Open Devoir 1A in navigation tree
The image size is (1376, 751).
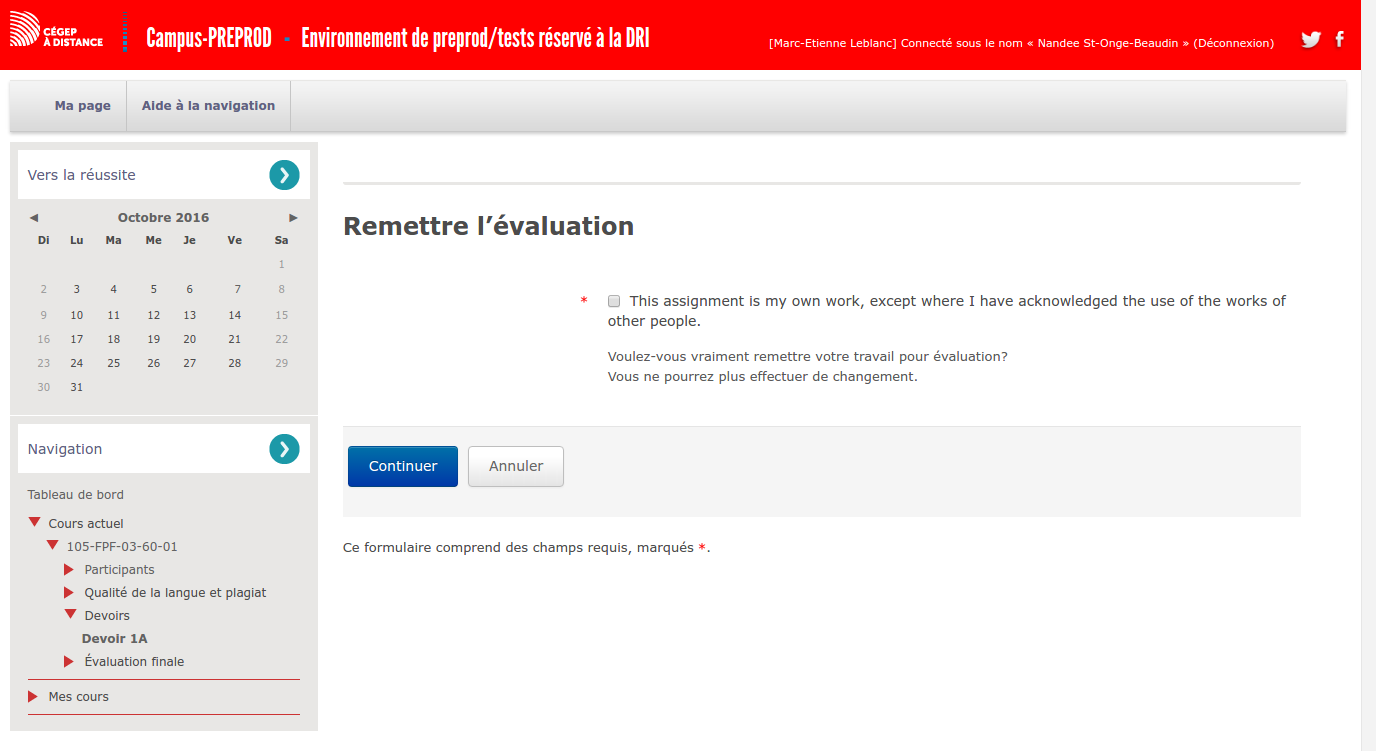(x=114, y=639)
